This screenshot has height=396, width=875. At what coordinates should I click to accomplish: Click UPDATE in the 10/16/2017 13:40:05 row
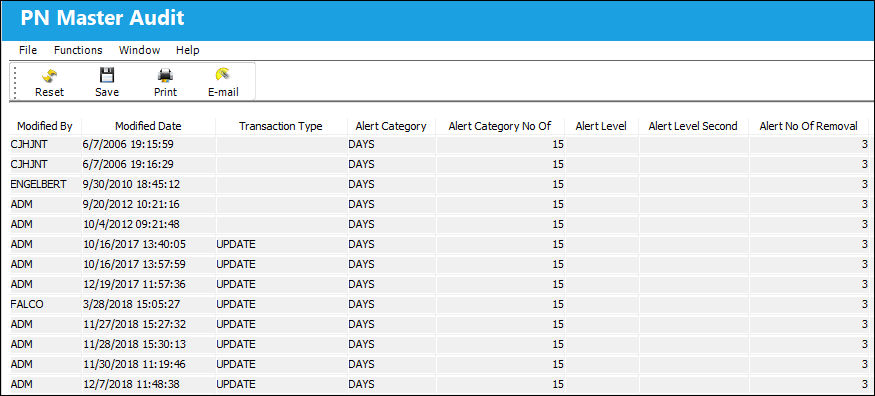(235, 244)
